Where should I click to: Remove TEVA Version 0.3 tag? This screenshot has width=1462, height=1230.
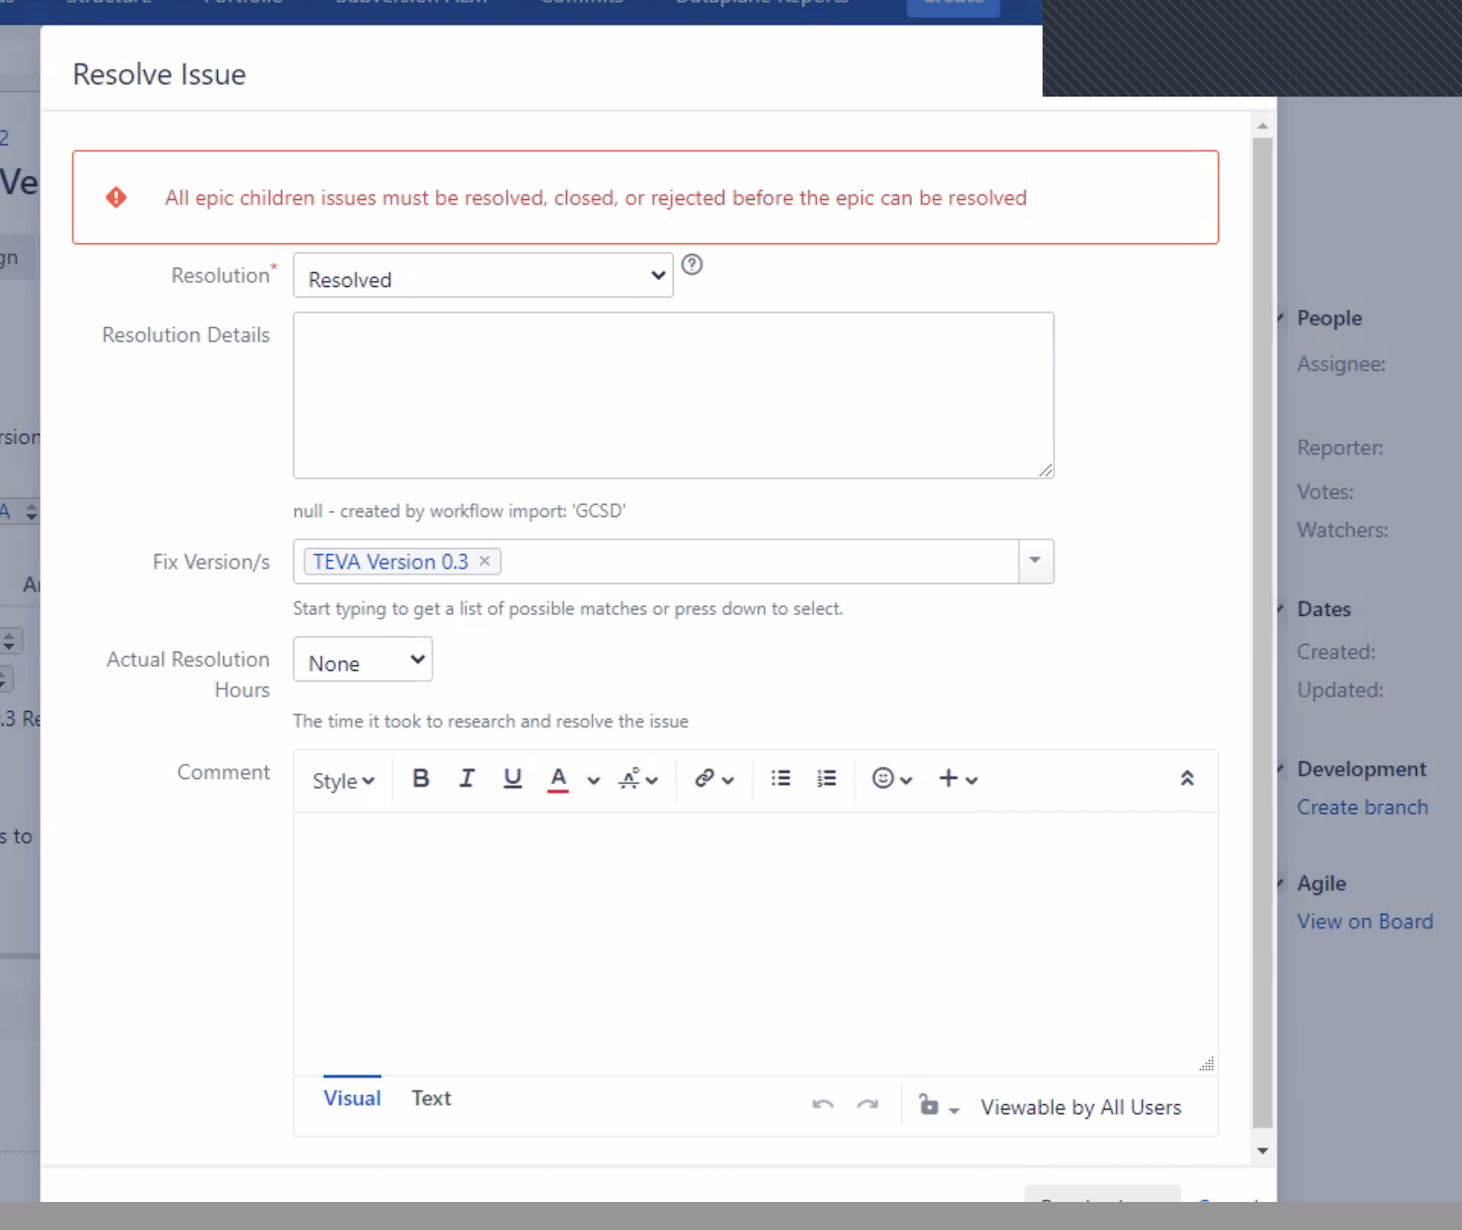pos(485,561)
